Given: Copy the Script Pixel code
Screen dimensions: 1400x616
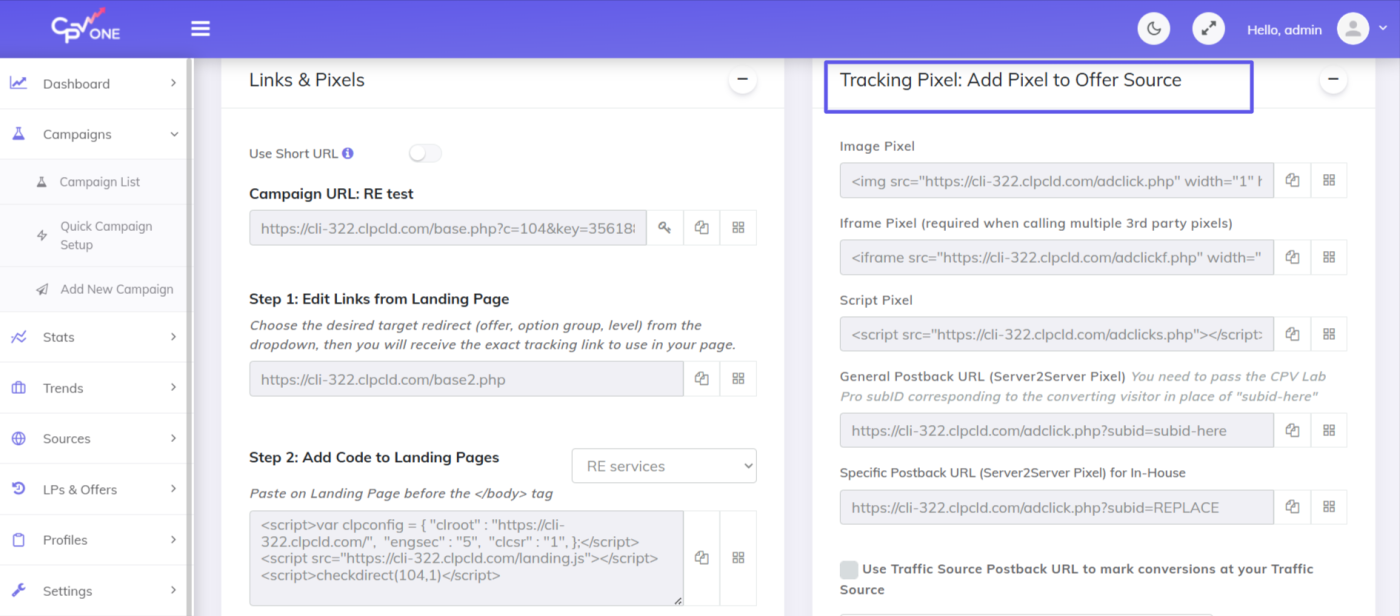Looking at the screenshot, I should (1292, 334).
